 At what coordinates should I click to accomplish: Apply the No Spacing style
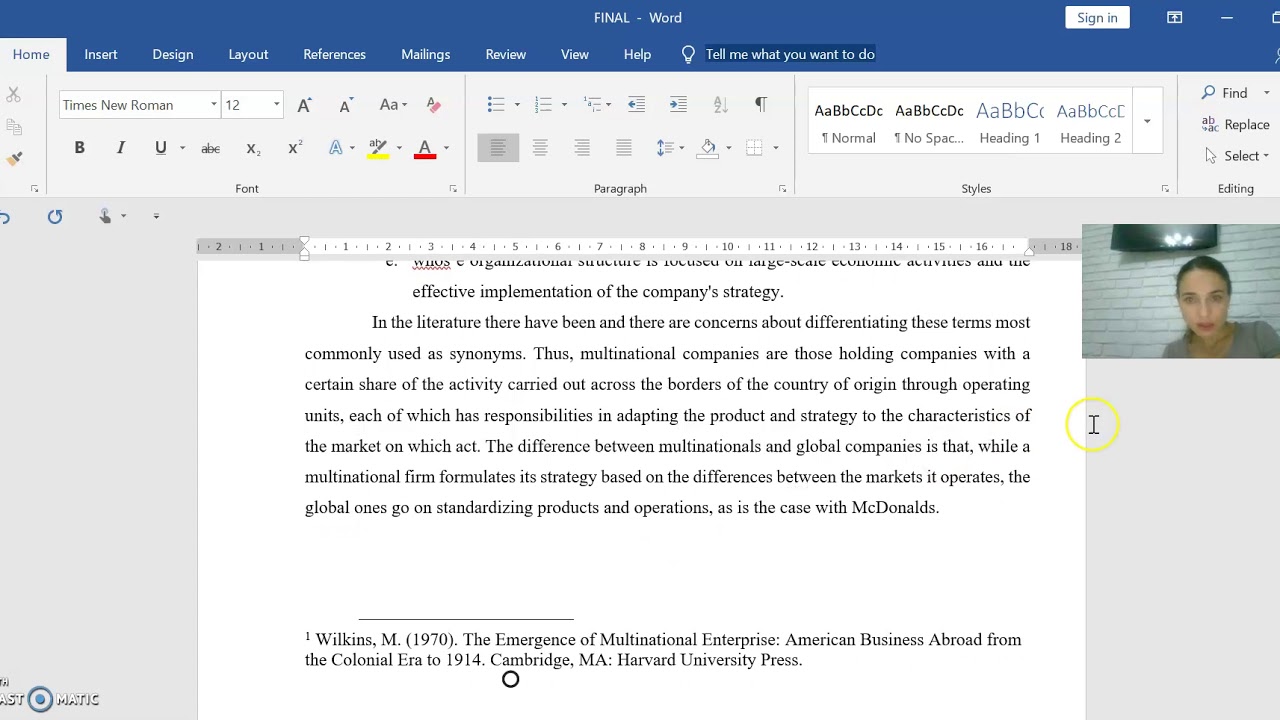(929, 123)
